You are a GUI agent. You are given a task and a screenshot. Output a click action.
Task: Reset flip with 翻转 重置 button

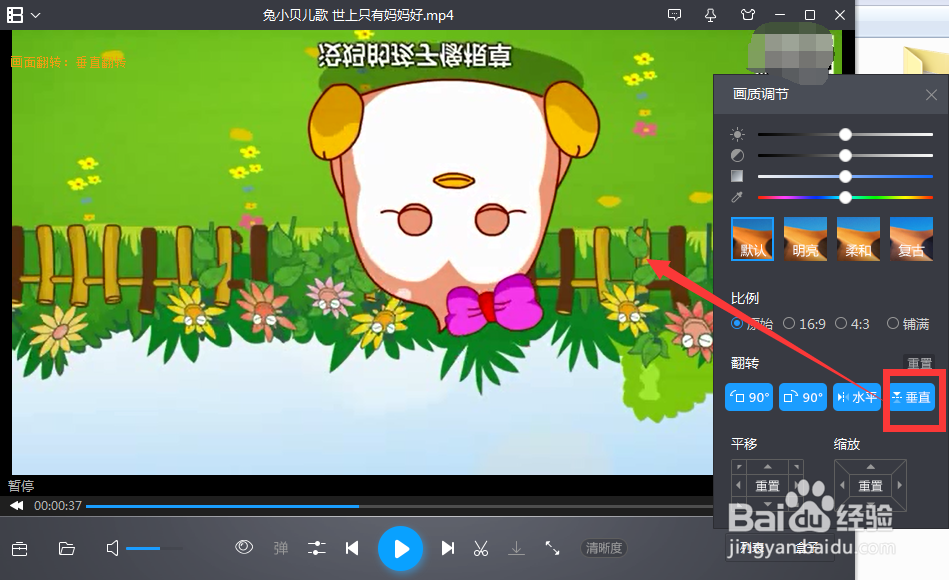tap(919, 363)
